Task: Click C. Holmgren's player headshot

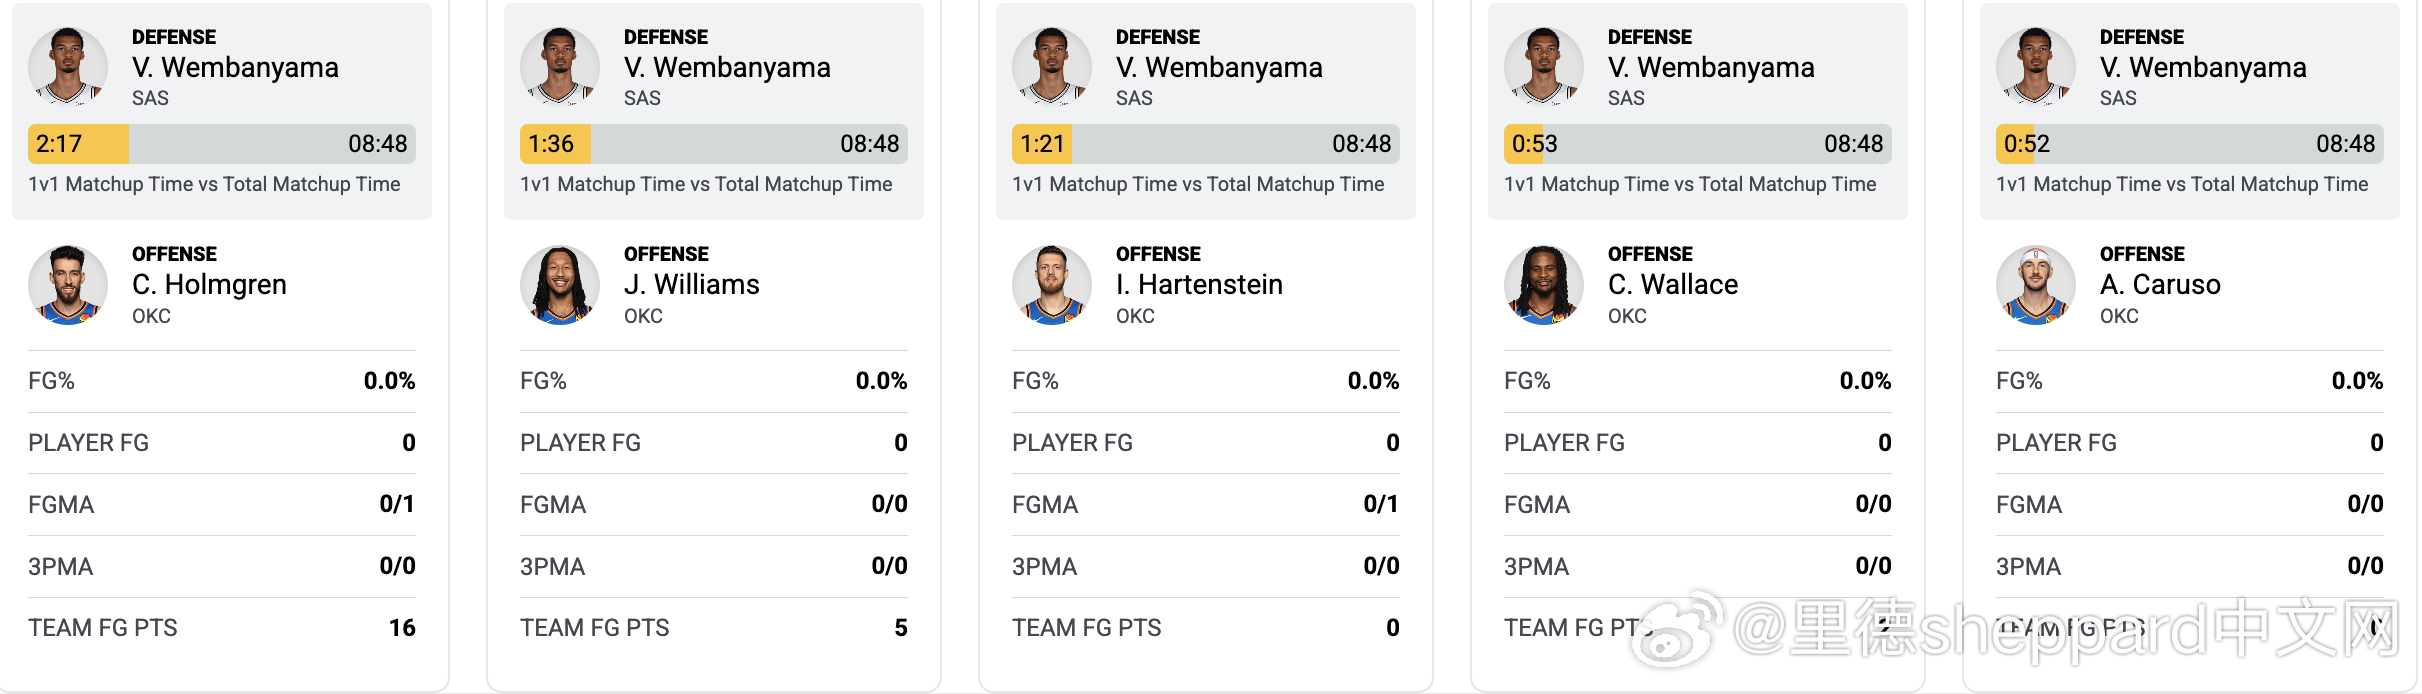Action: (68, 285)
